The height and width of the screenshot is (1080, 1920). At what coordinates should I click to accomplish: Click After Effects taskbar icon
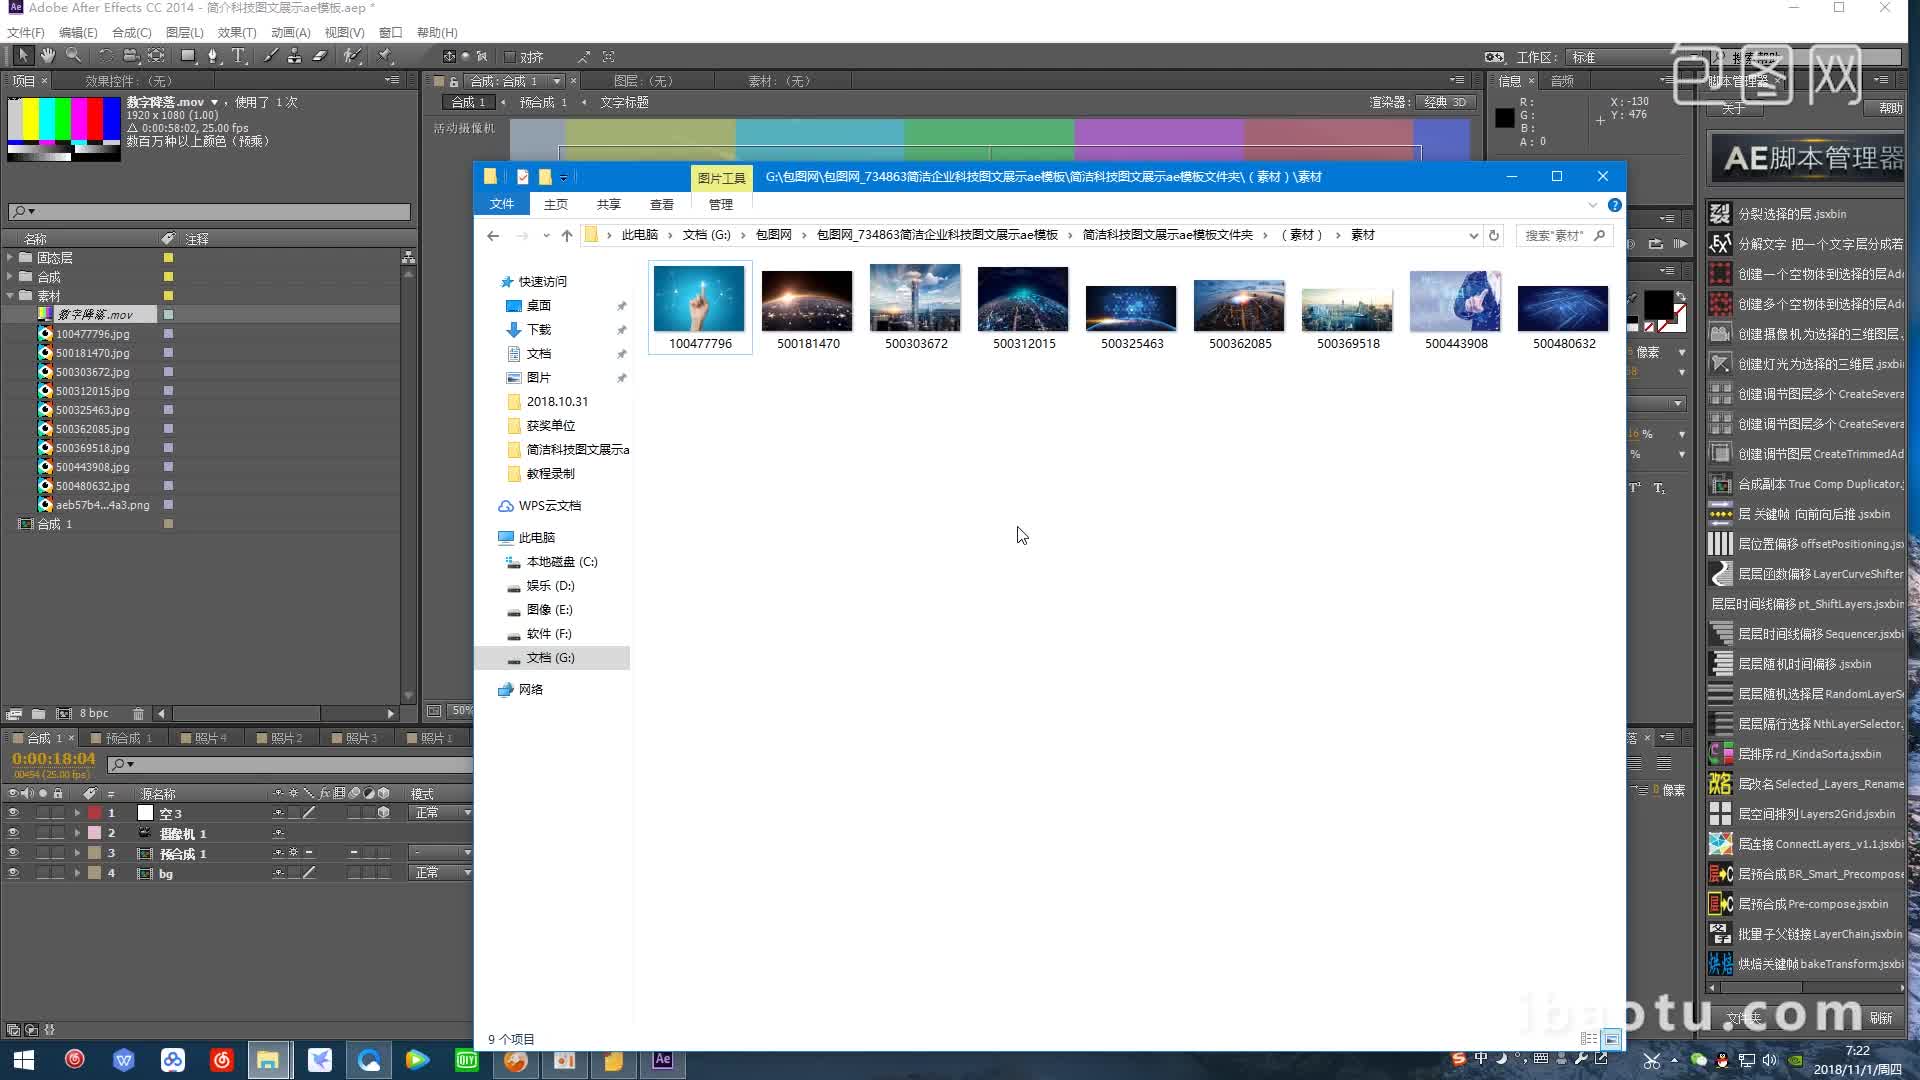click(662, 1059)
